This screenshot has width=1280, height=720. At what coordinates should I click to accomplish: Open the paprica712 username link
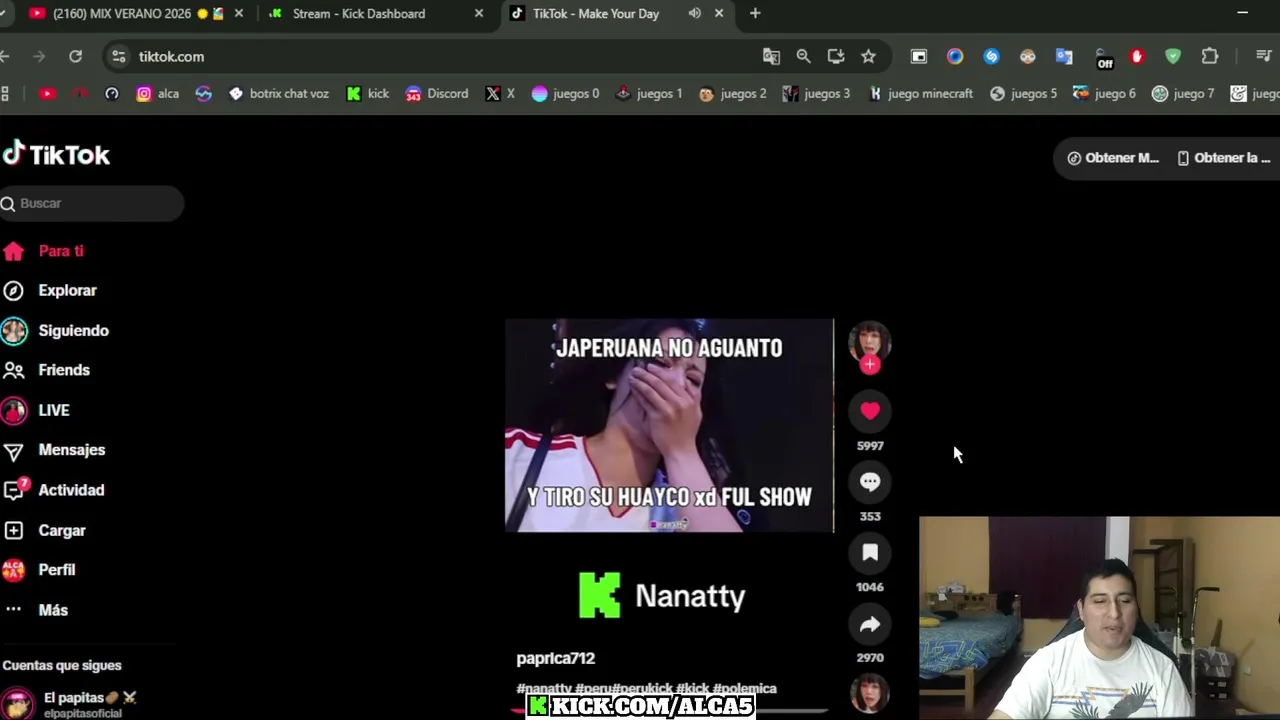coord(555,658)
